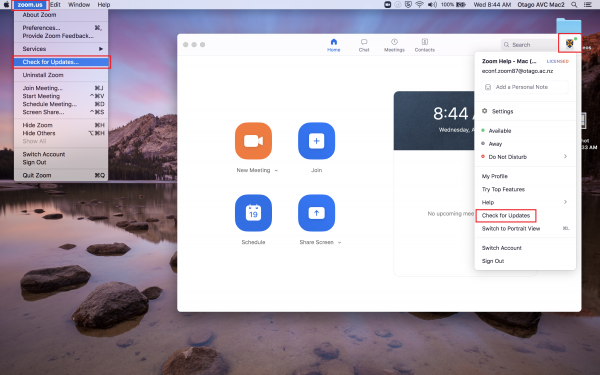Switch to the Contacts tab

coord(425,45)
